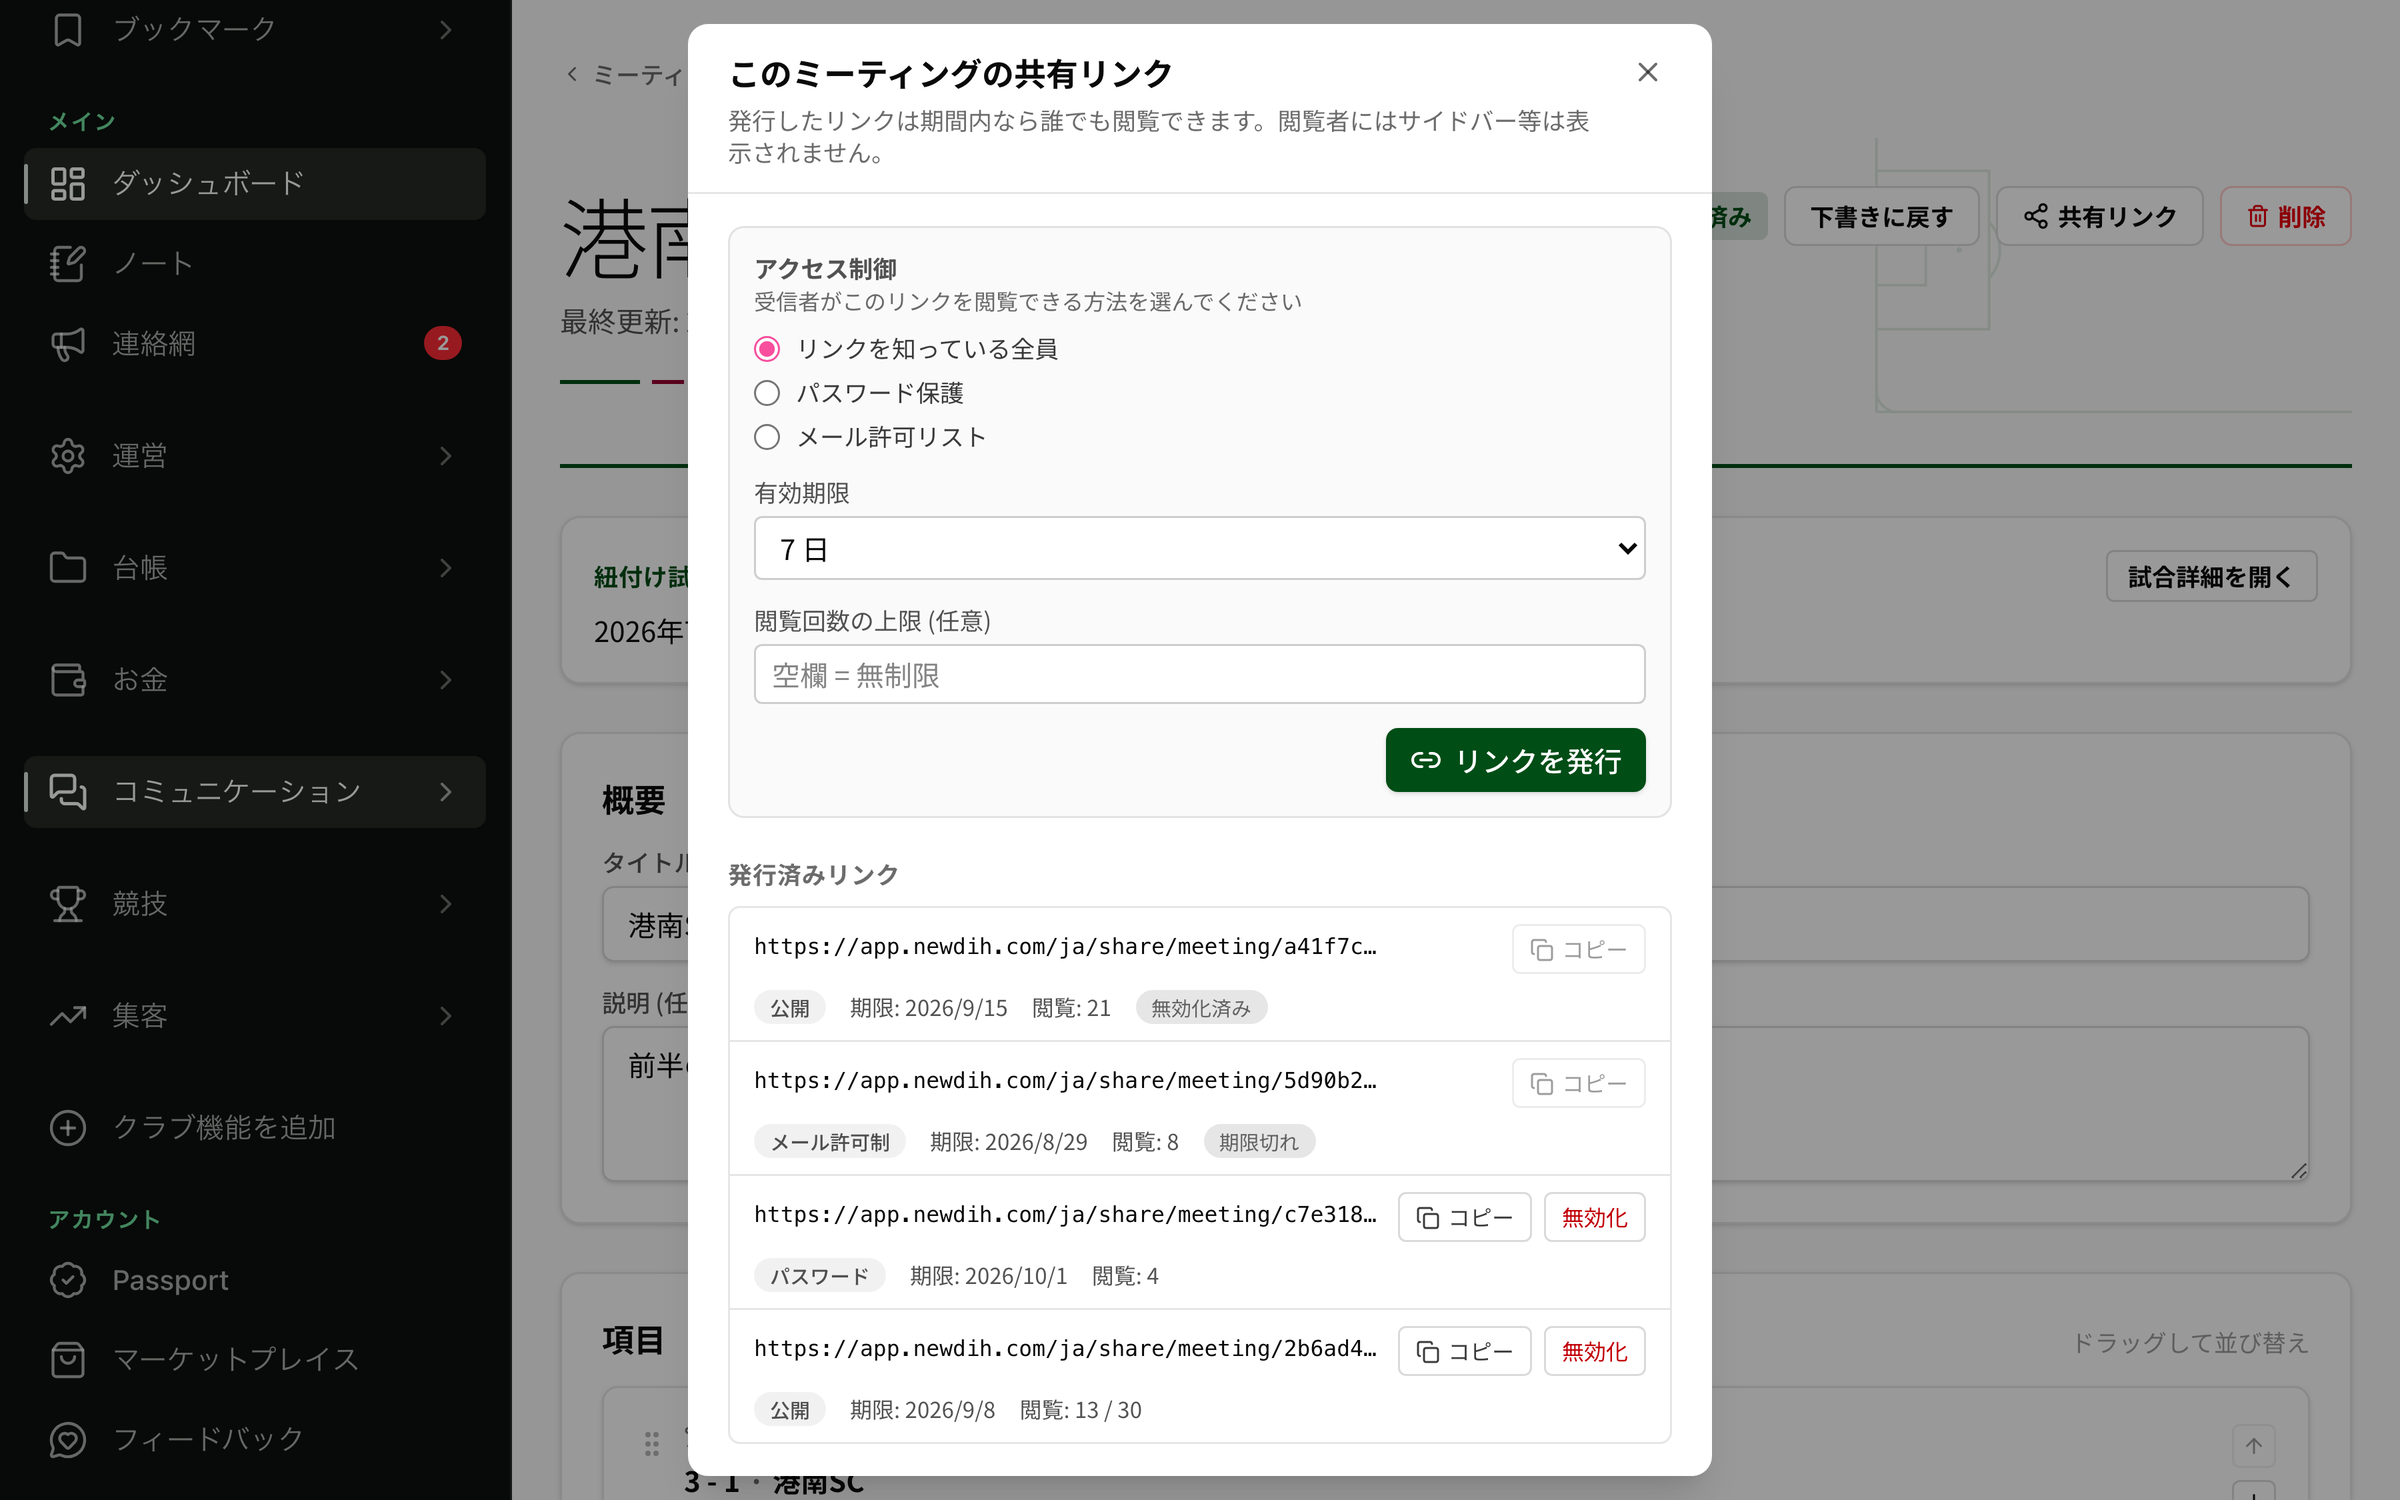Expand the 運営 chevron
The image size is (2400, 1500).
pos(446,456)
